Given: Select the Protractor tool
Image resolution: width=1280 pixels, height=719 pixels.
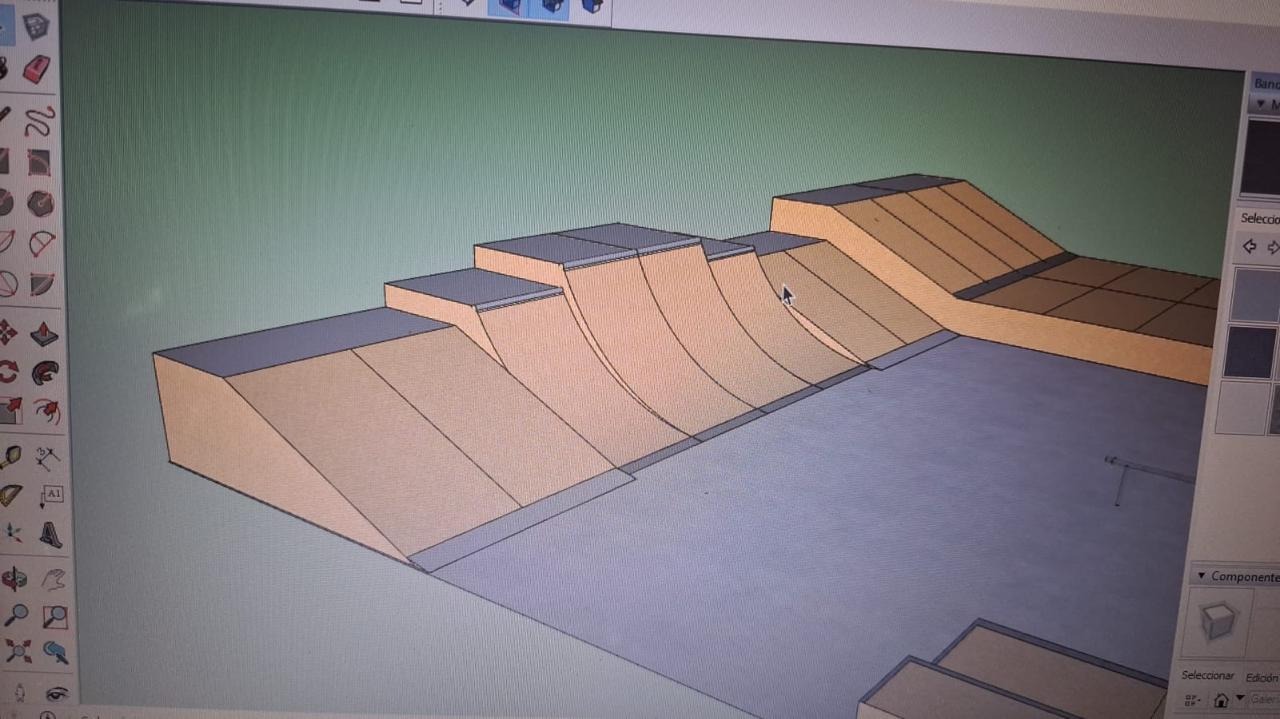Looking at the screenshot, I should click(11, 496).
